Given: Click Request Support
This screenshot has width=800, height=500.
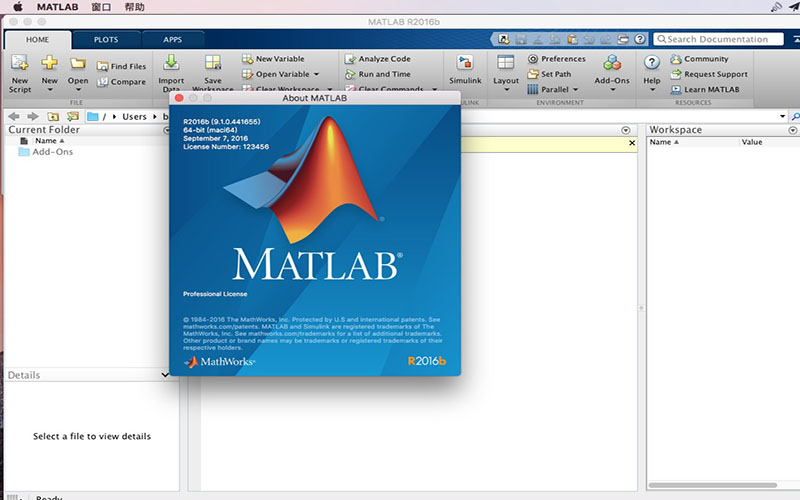Looking at the screenshot, I should point(709,74).
